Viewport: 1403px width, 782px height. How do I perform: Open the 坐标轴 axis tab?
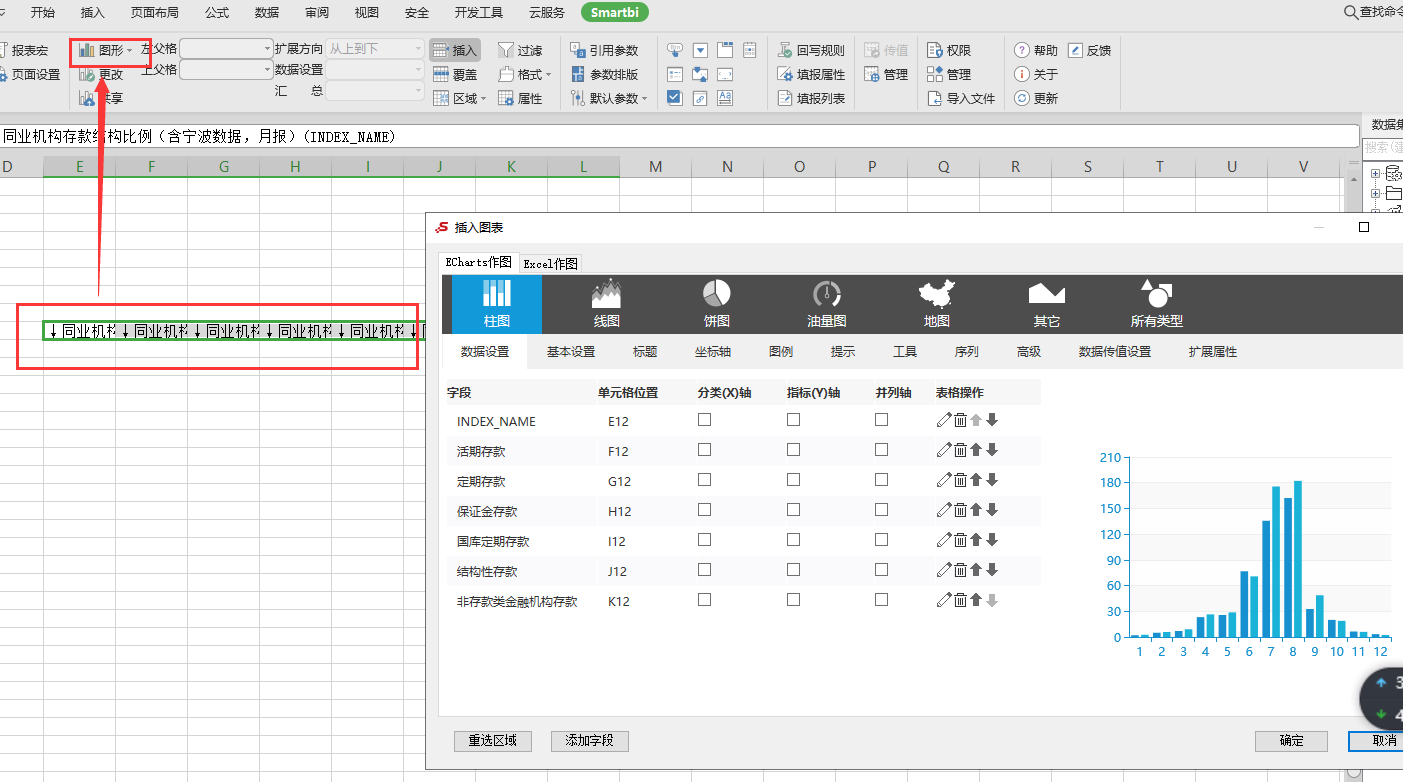[x=713, y=352]
